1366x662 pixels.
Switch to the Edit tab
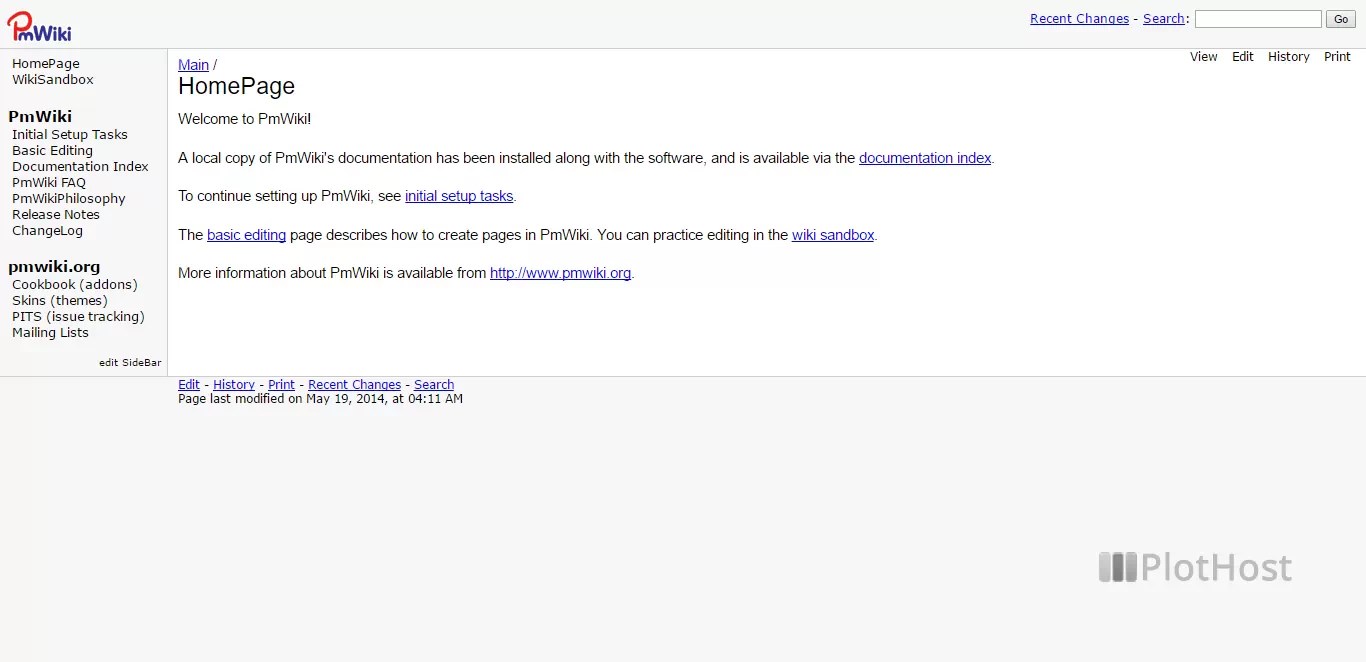(x=1242, y=57)
